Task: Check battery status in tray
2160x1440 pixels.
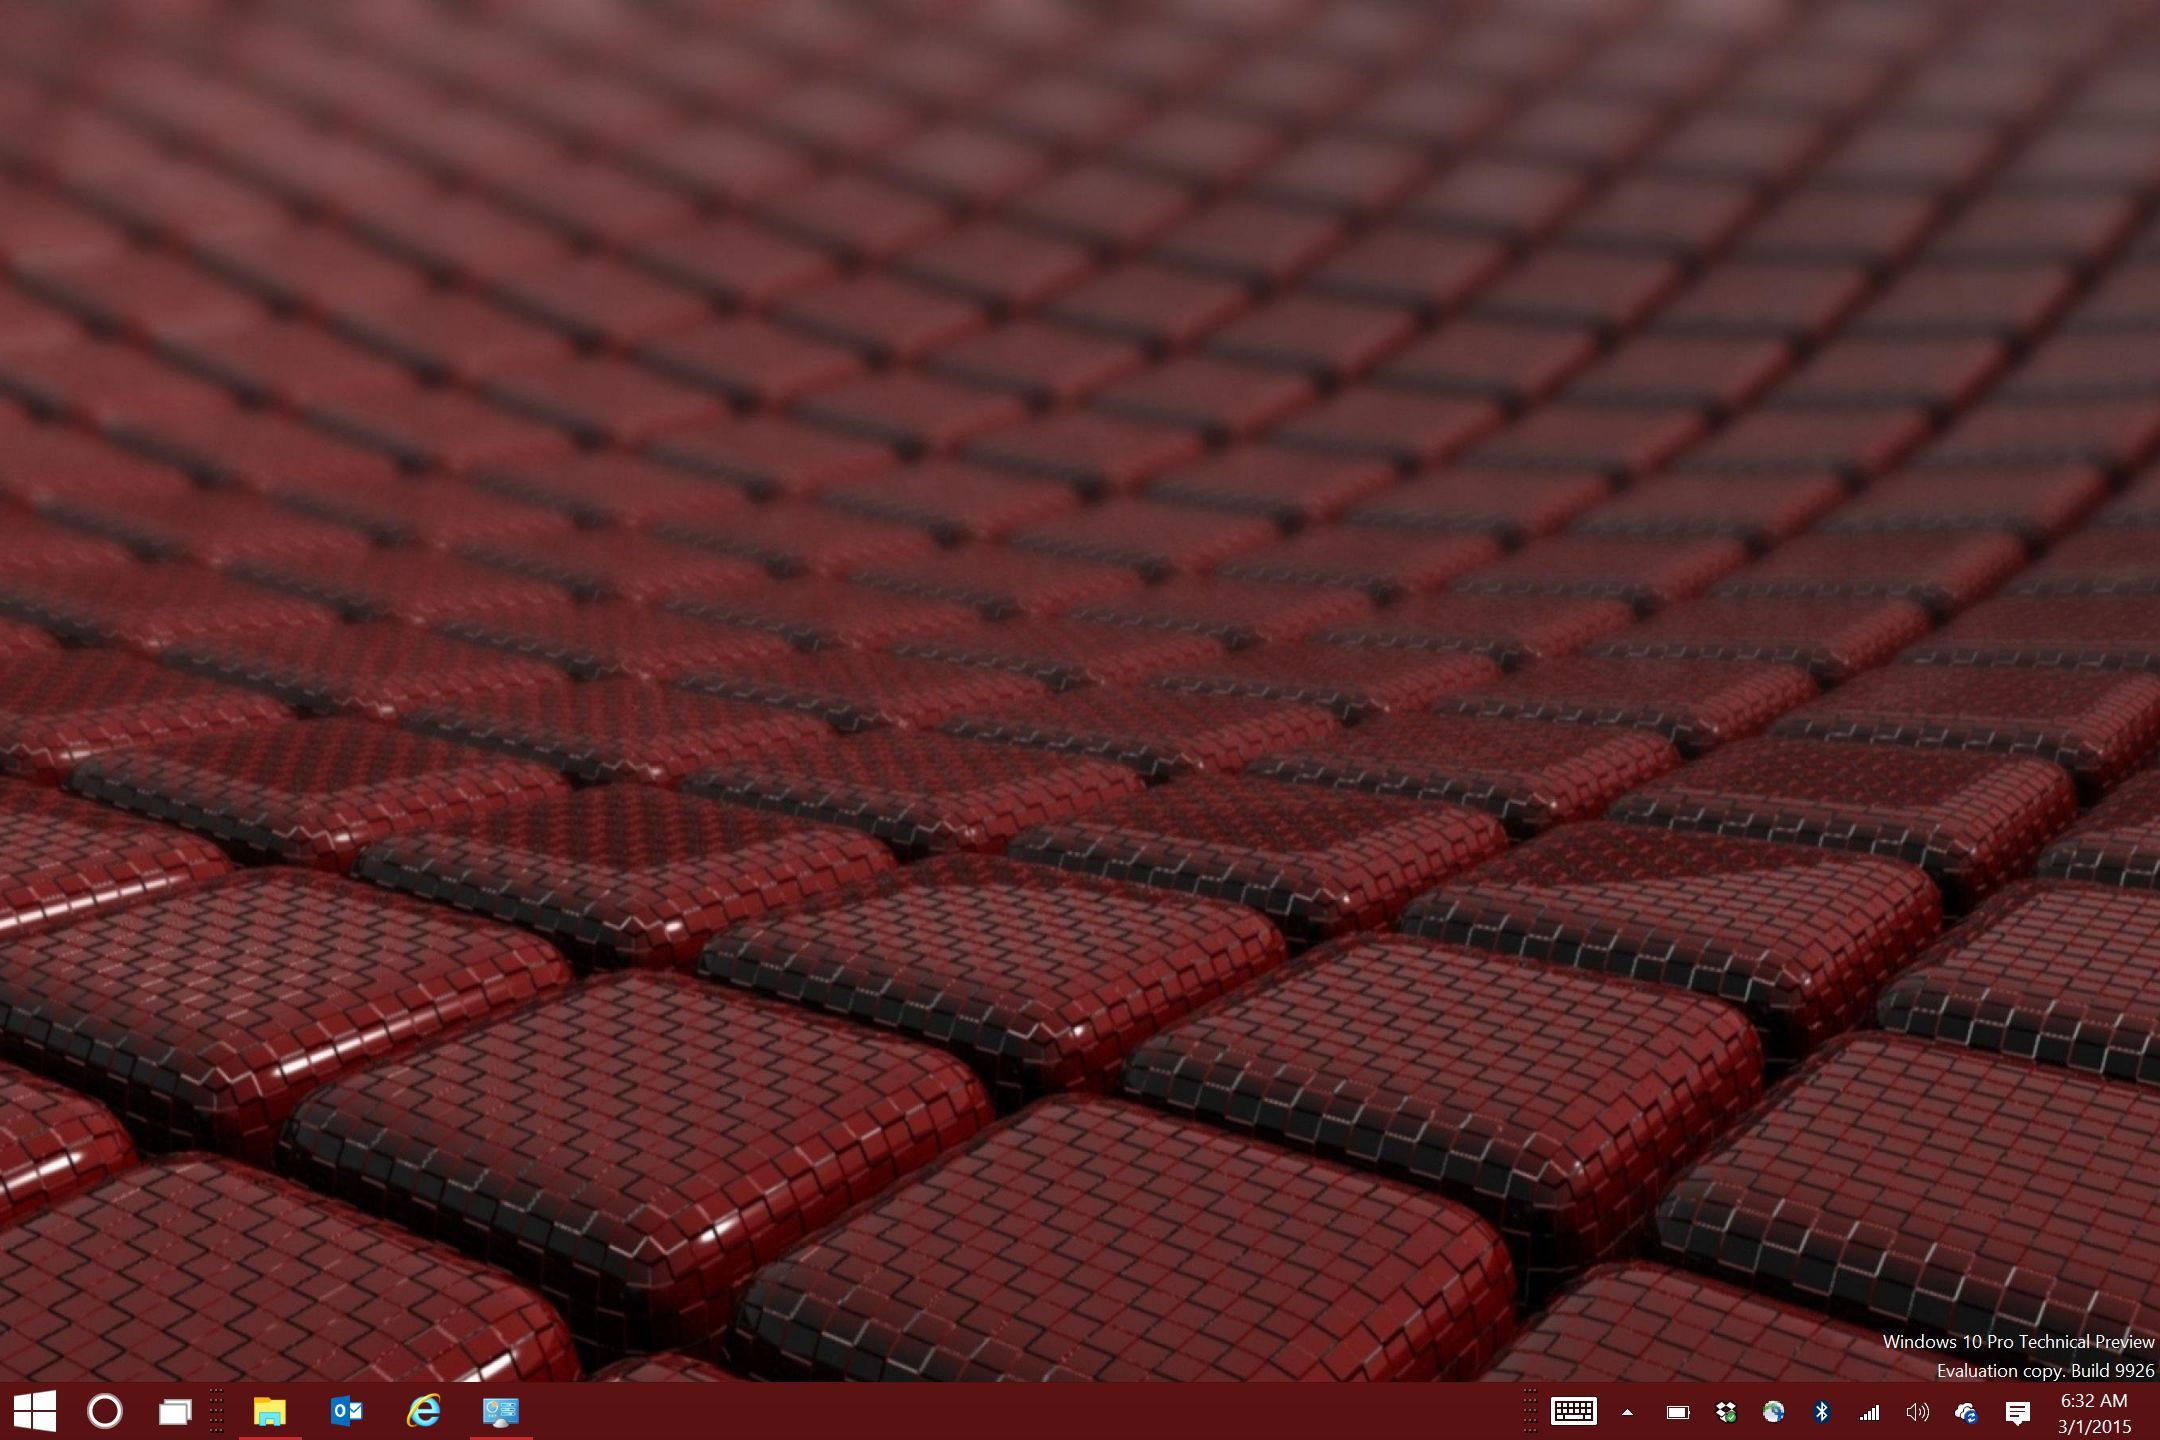Action: (1678, 1412)
